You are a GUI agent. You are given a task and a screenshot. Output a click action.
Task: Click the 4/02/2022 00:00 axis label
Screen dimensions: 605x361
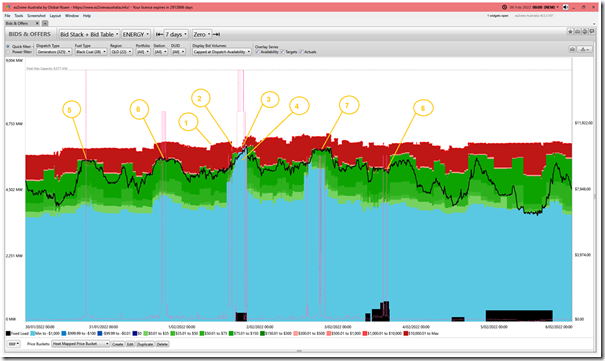tap(416, 327)
